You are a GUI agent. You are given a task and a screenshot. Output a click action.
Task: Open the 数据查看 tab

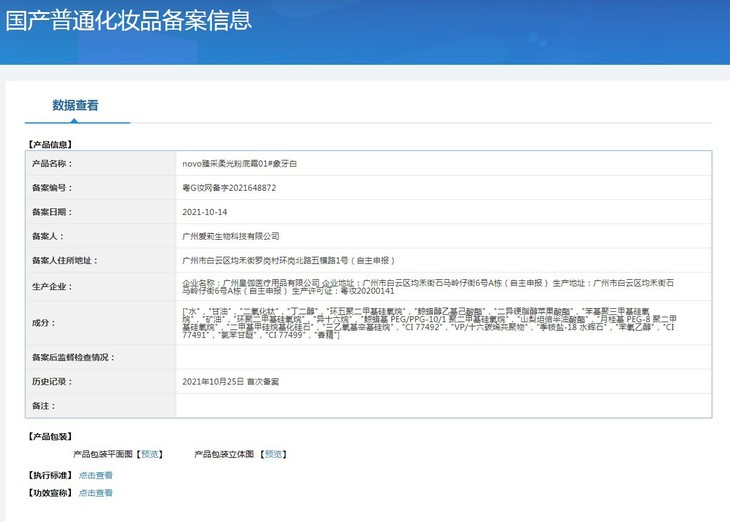point(76,106)
